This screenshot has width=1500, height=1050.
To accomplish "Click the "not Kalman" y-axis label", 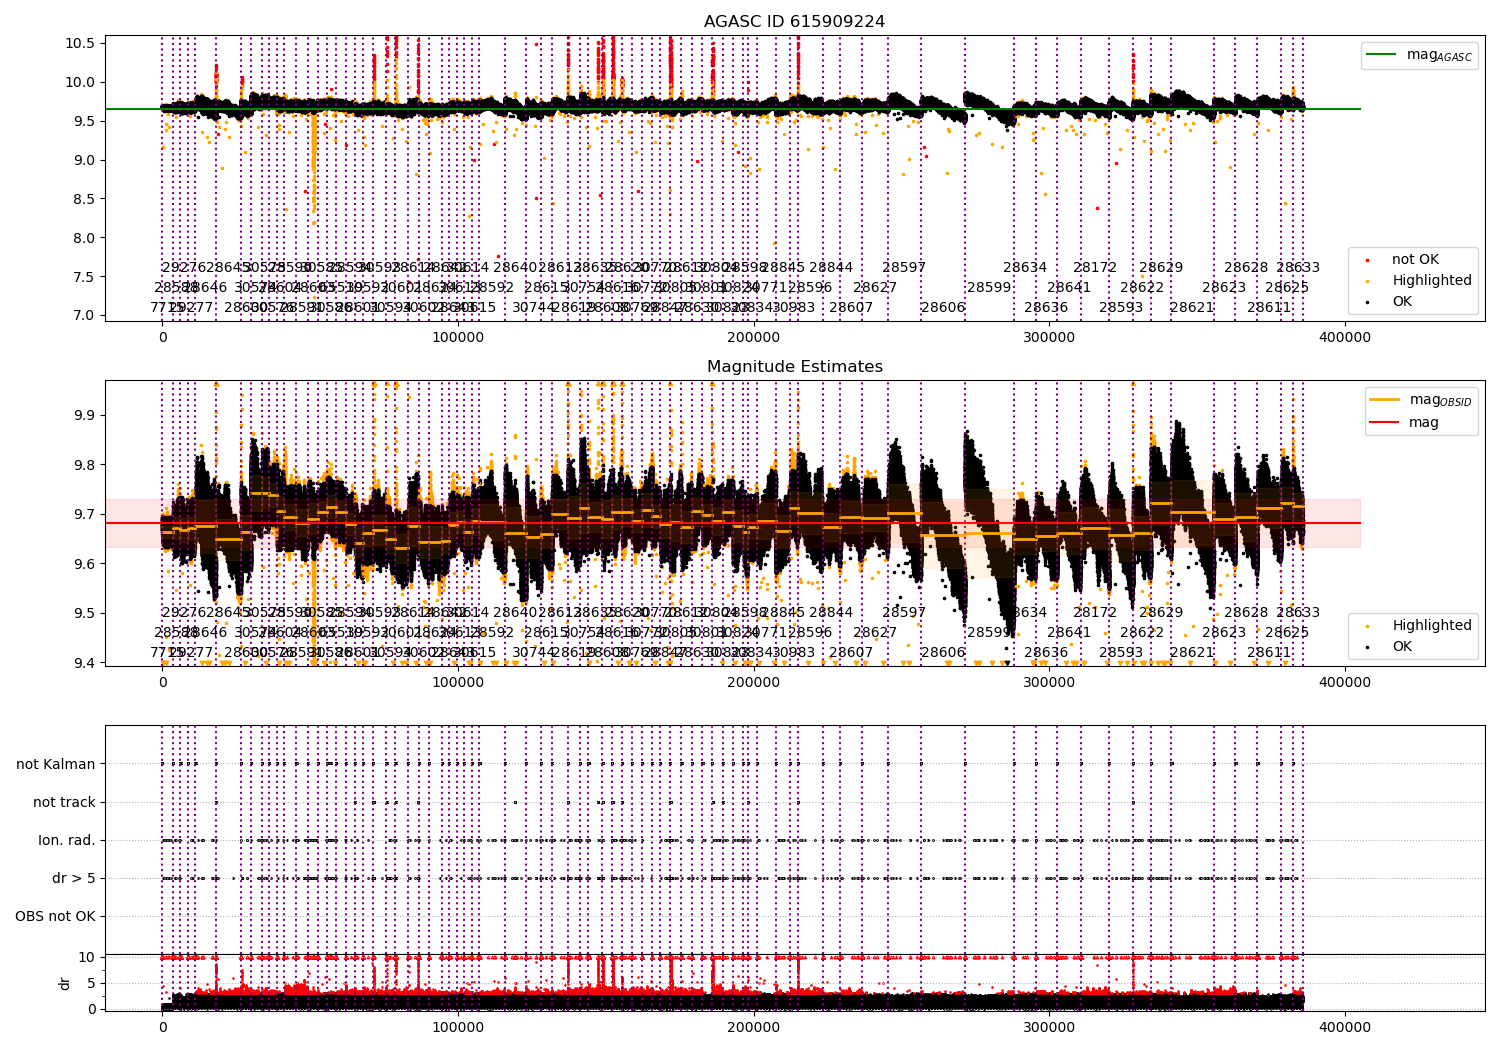I will [x=56, y=765].
